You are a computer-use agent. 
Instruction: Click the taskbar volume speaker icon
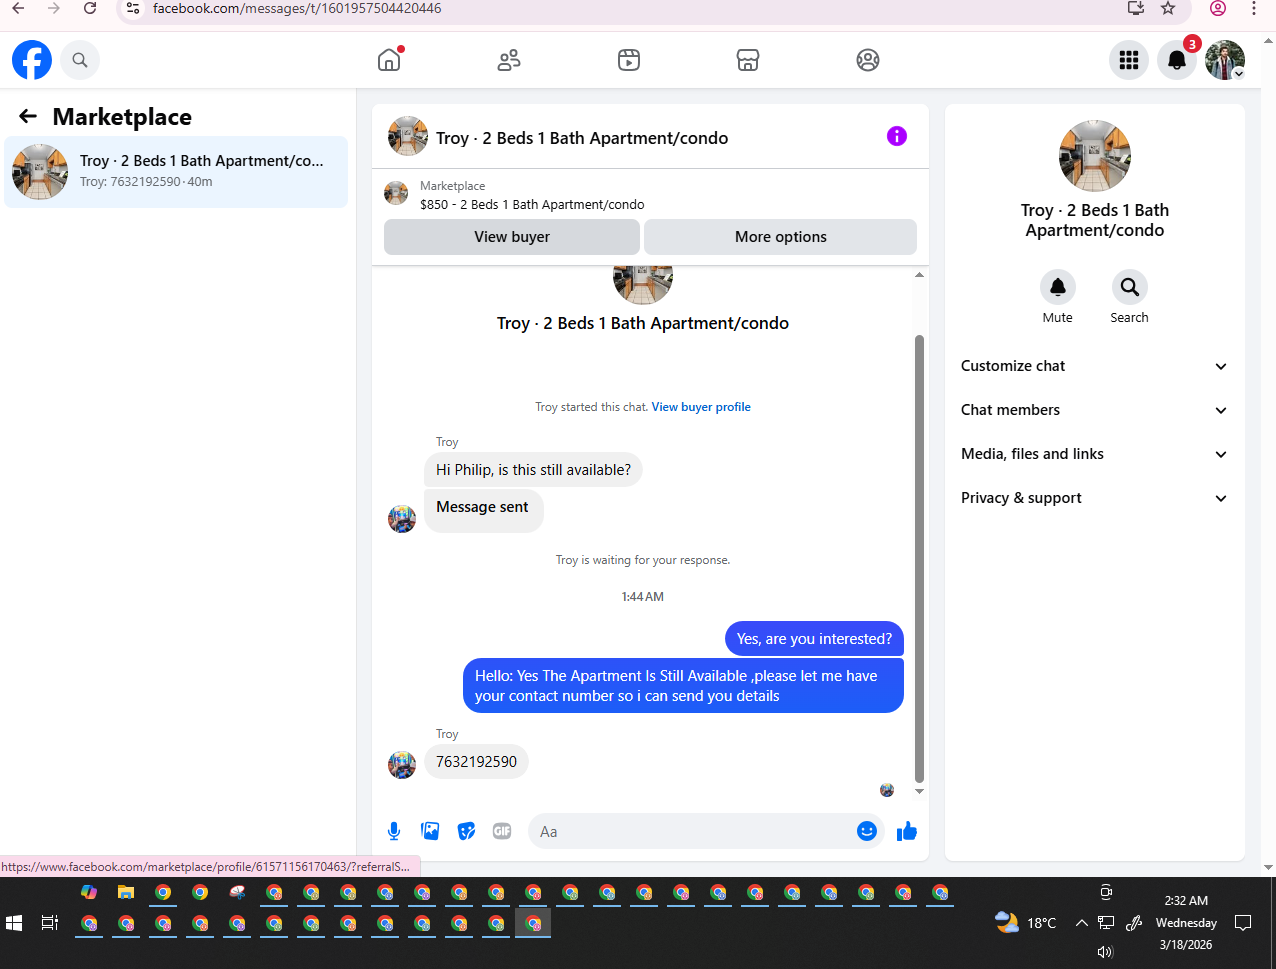(x=1105, y=952)
